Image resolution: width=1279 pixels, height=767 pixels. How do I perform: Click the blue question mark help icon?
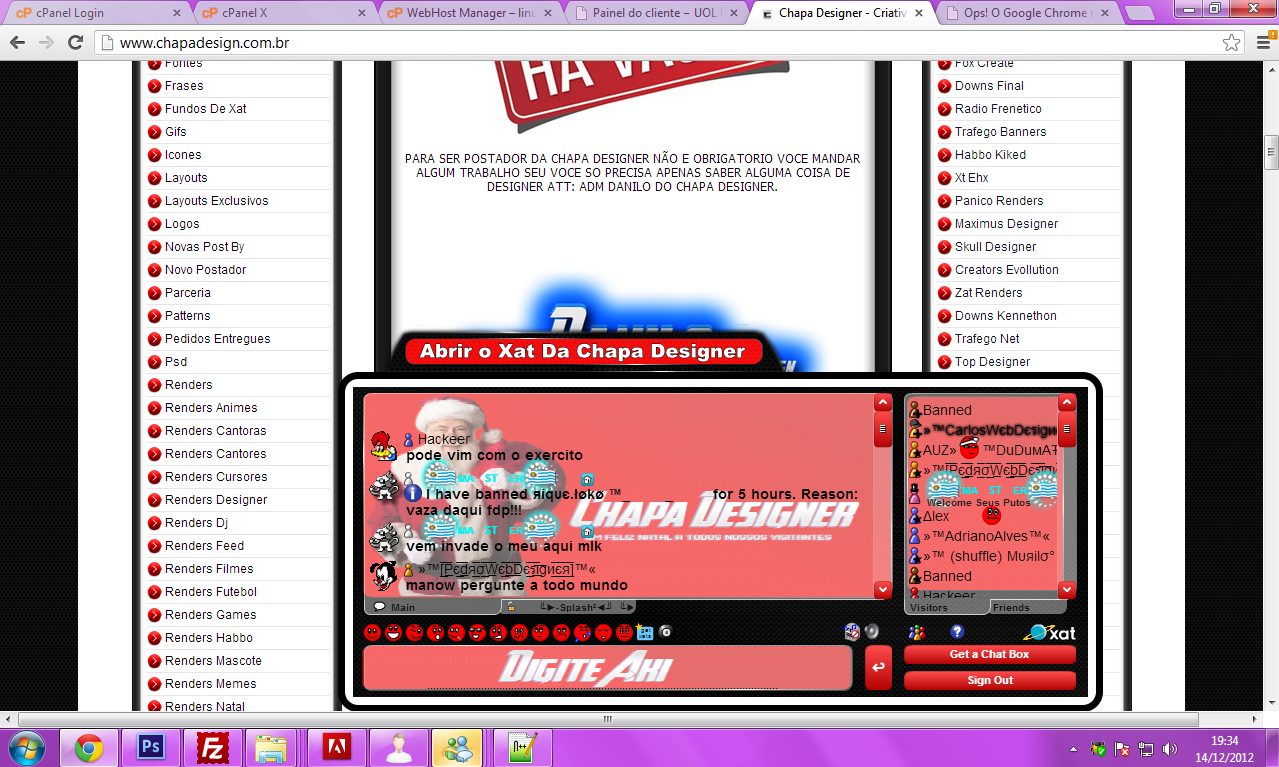click(956, 632)
